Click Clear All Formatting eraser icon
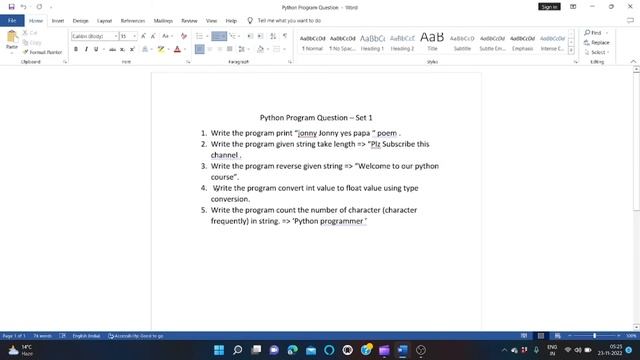 184,36
